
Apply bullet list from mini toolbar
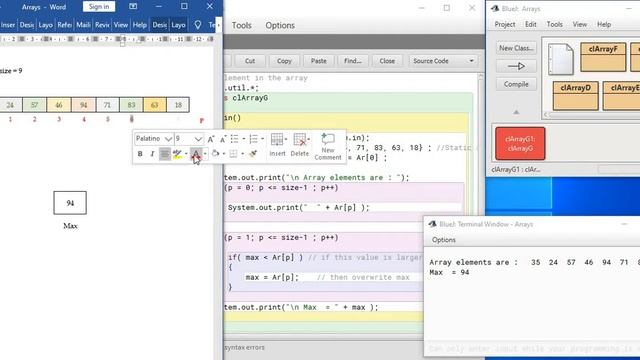point(235,139)
